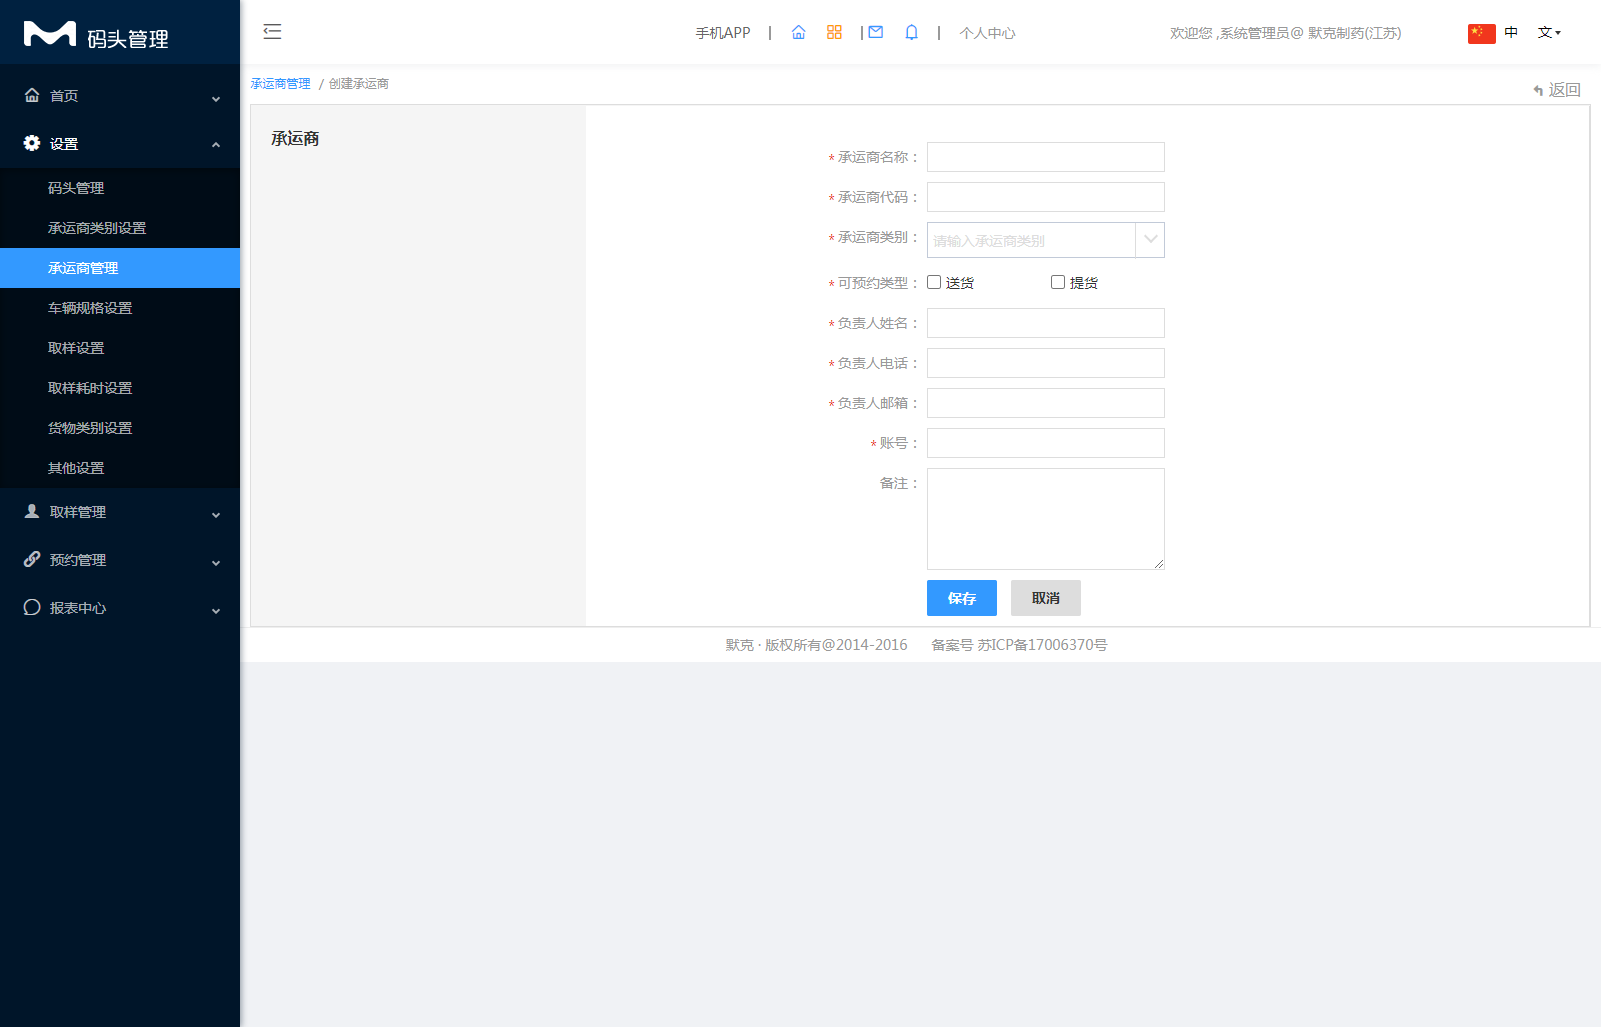Expand the 报表中心 chevron

pos(216,610)
